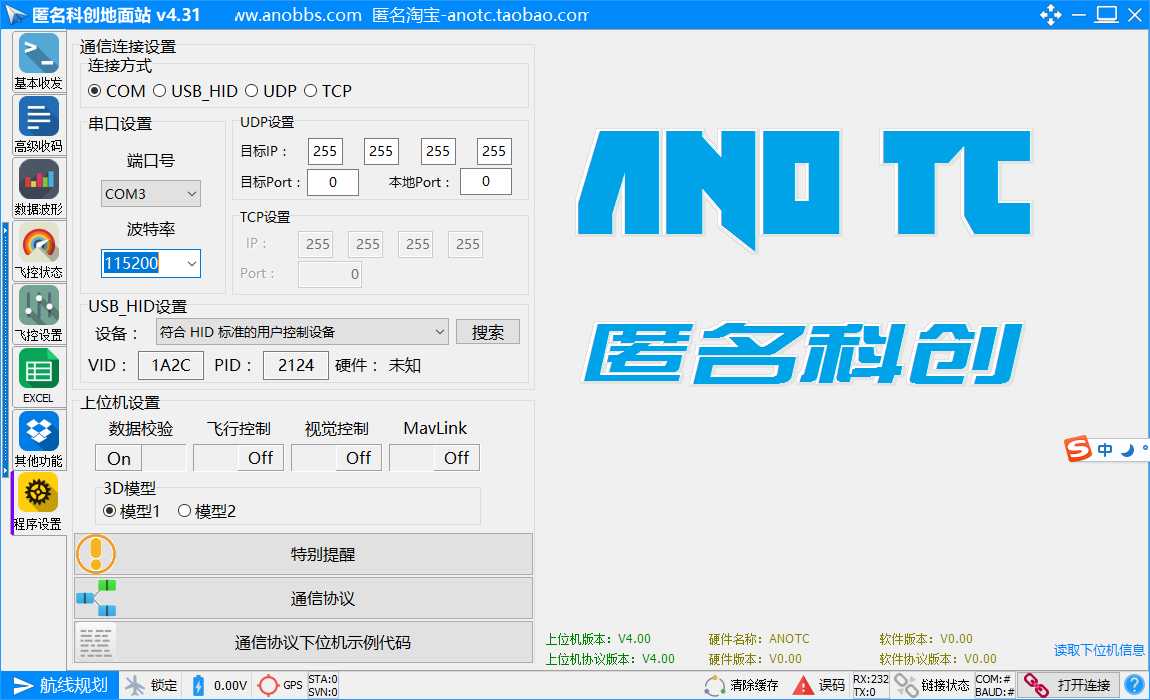Image resolution: width=1150 pixels, height=700 pixels.
Task: Toggle the 数据校验 On switch
Action: [x=140, y=458]
